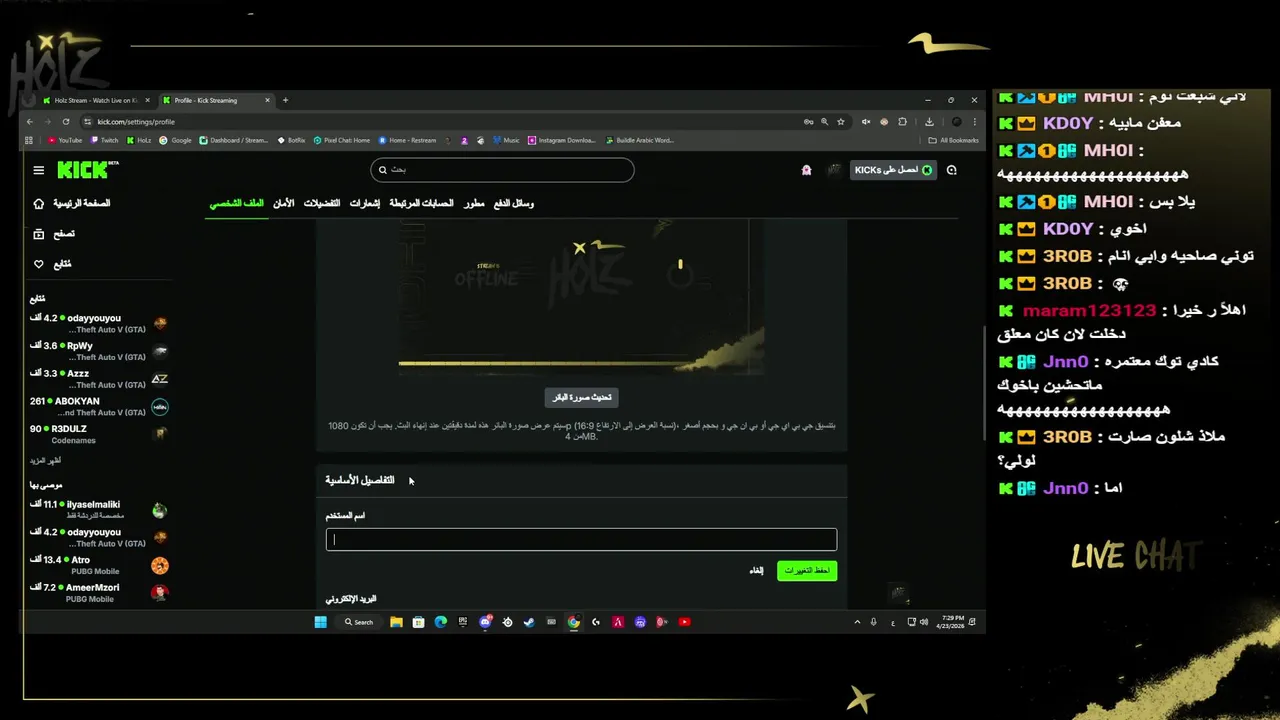Open the taskbar clock showing 7:29 PM
Viewport: 1280px width, 720px height.
(x=948, y=622)
